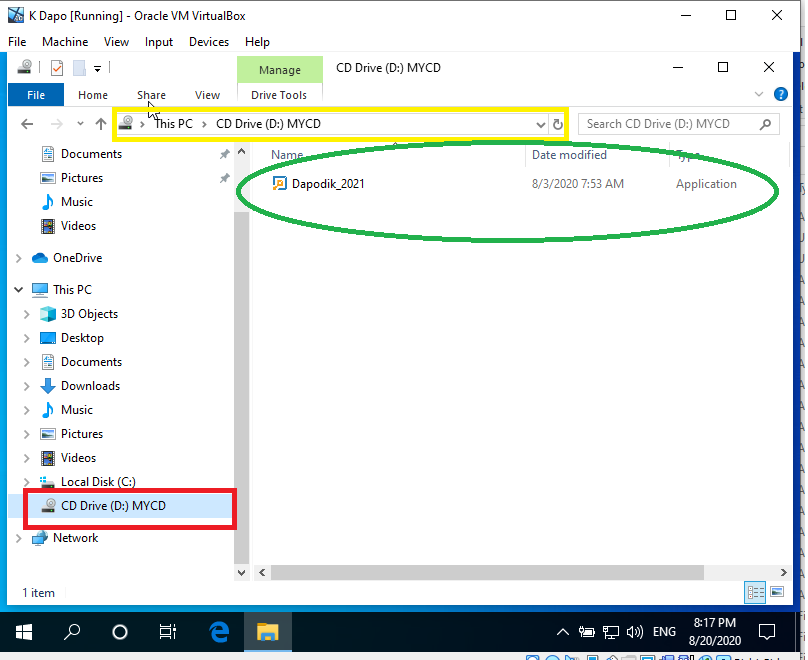Click the CD drive icon in title bar
This screenshot has width=808, height=660.
[x=24, y=67]
